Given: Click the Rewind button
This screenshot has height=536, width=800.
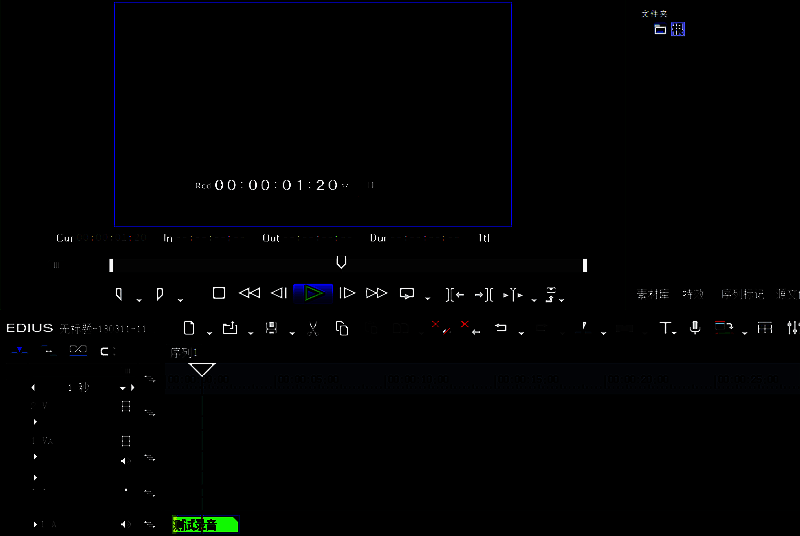Looking at the screenshot, I should [249, 293].
